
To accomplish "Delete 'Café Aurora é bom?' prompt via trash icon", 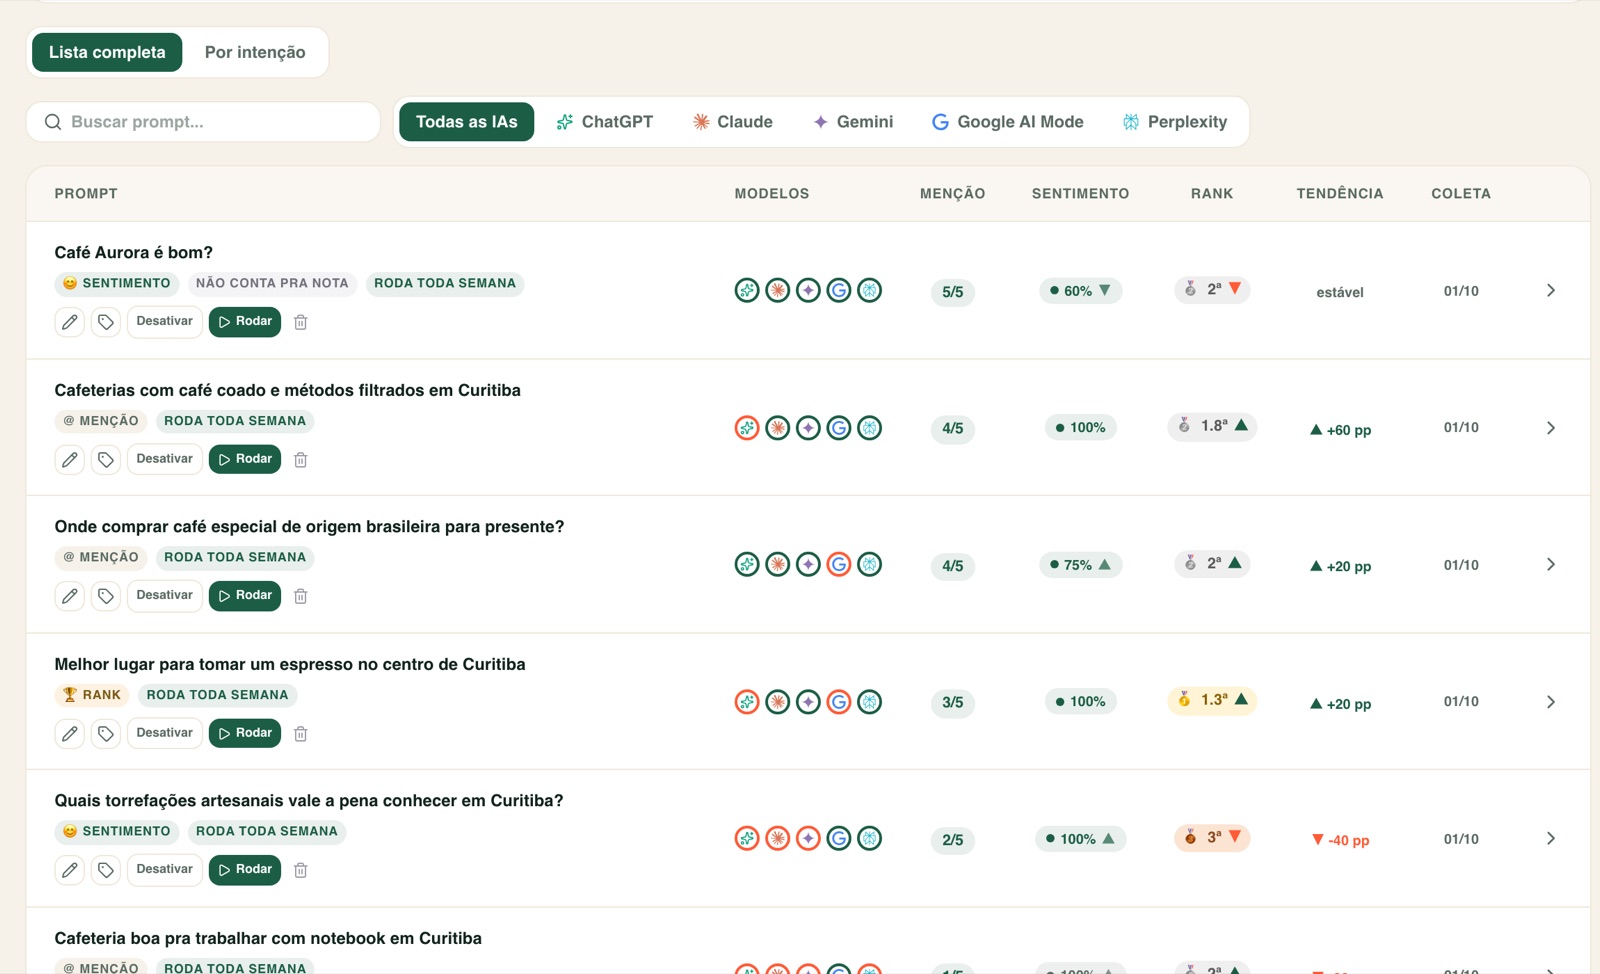I will (x=300, y=322).
